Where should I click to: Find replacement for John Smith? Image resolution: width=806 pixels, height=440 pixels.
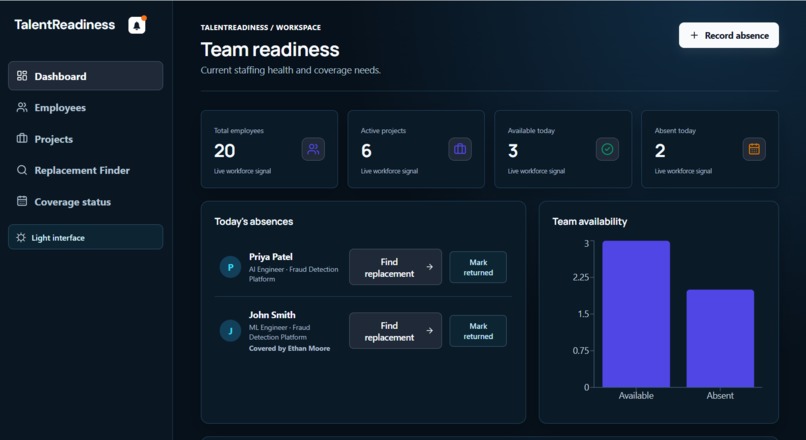point(395,331)
